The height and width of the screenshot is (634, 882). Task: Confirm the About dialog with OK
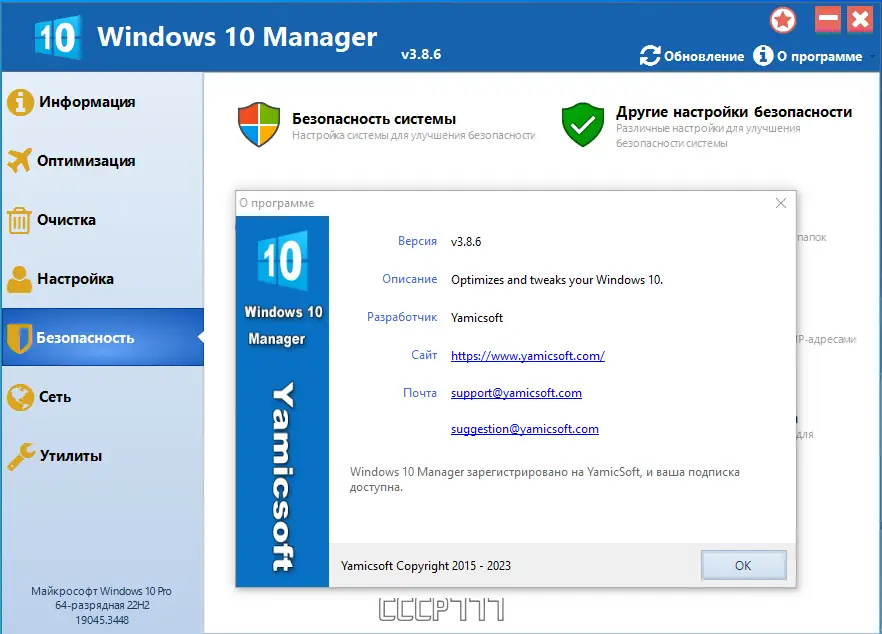click(x=743, y=565)
